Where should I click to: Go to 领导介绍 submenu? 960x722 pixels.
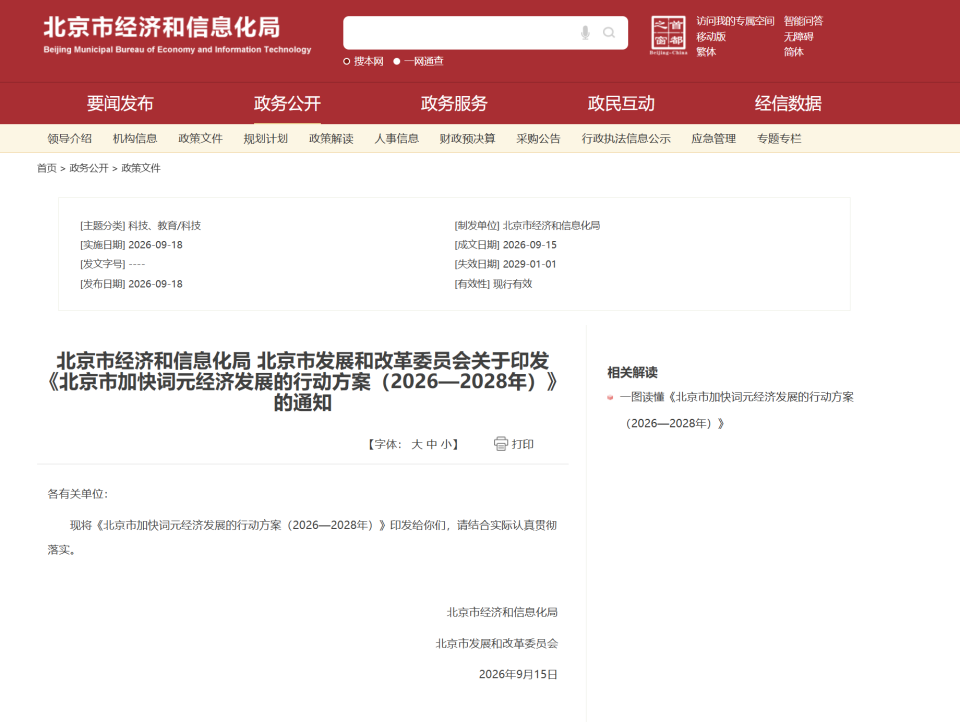[x=70, y=138]
